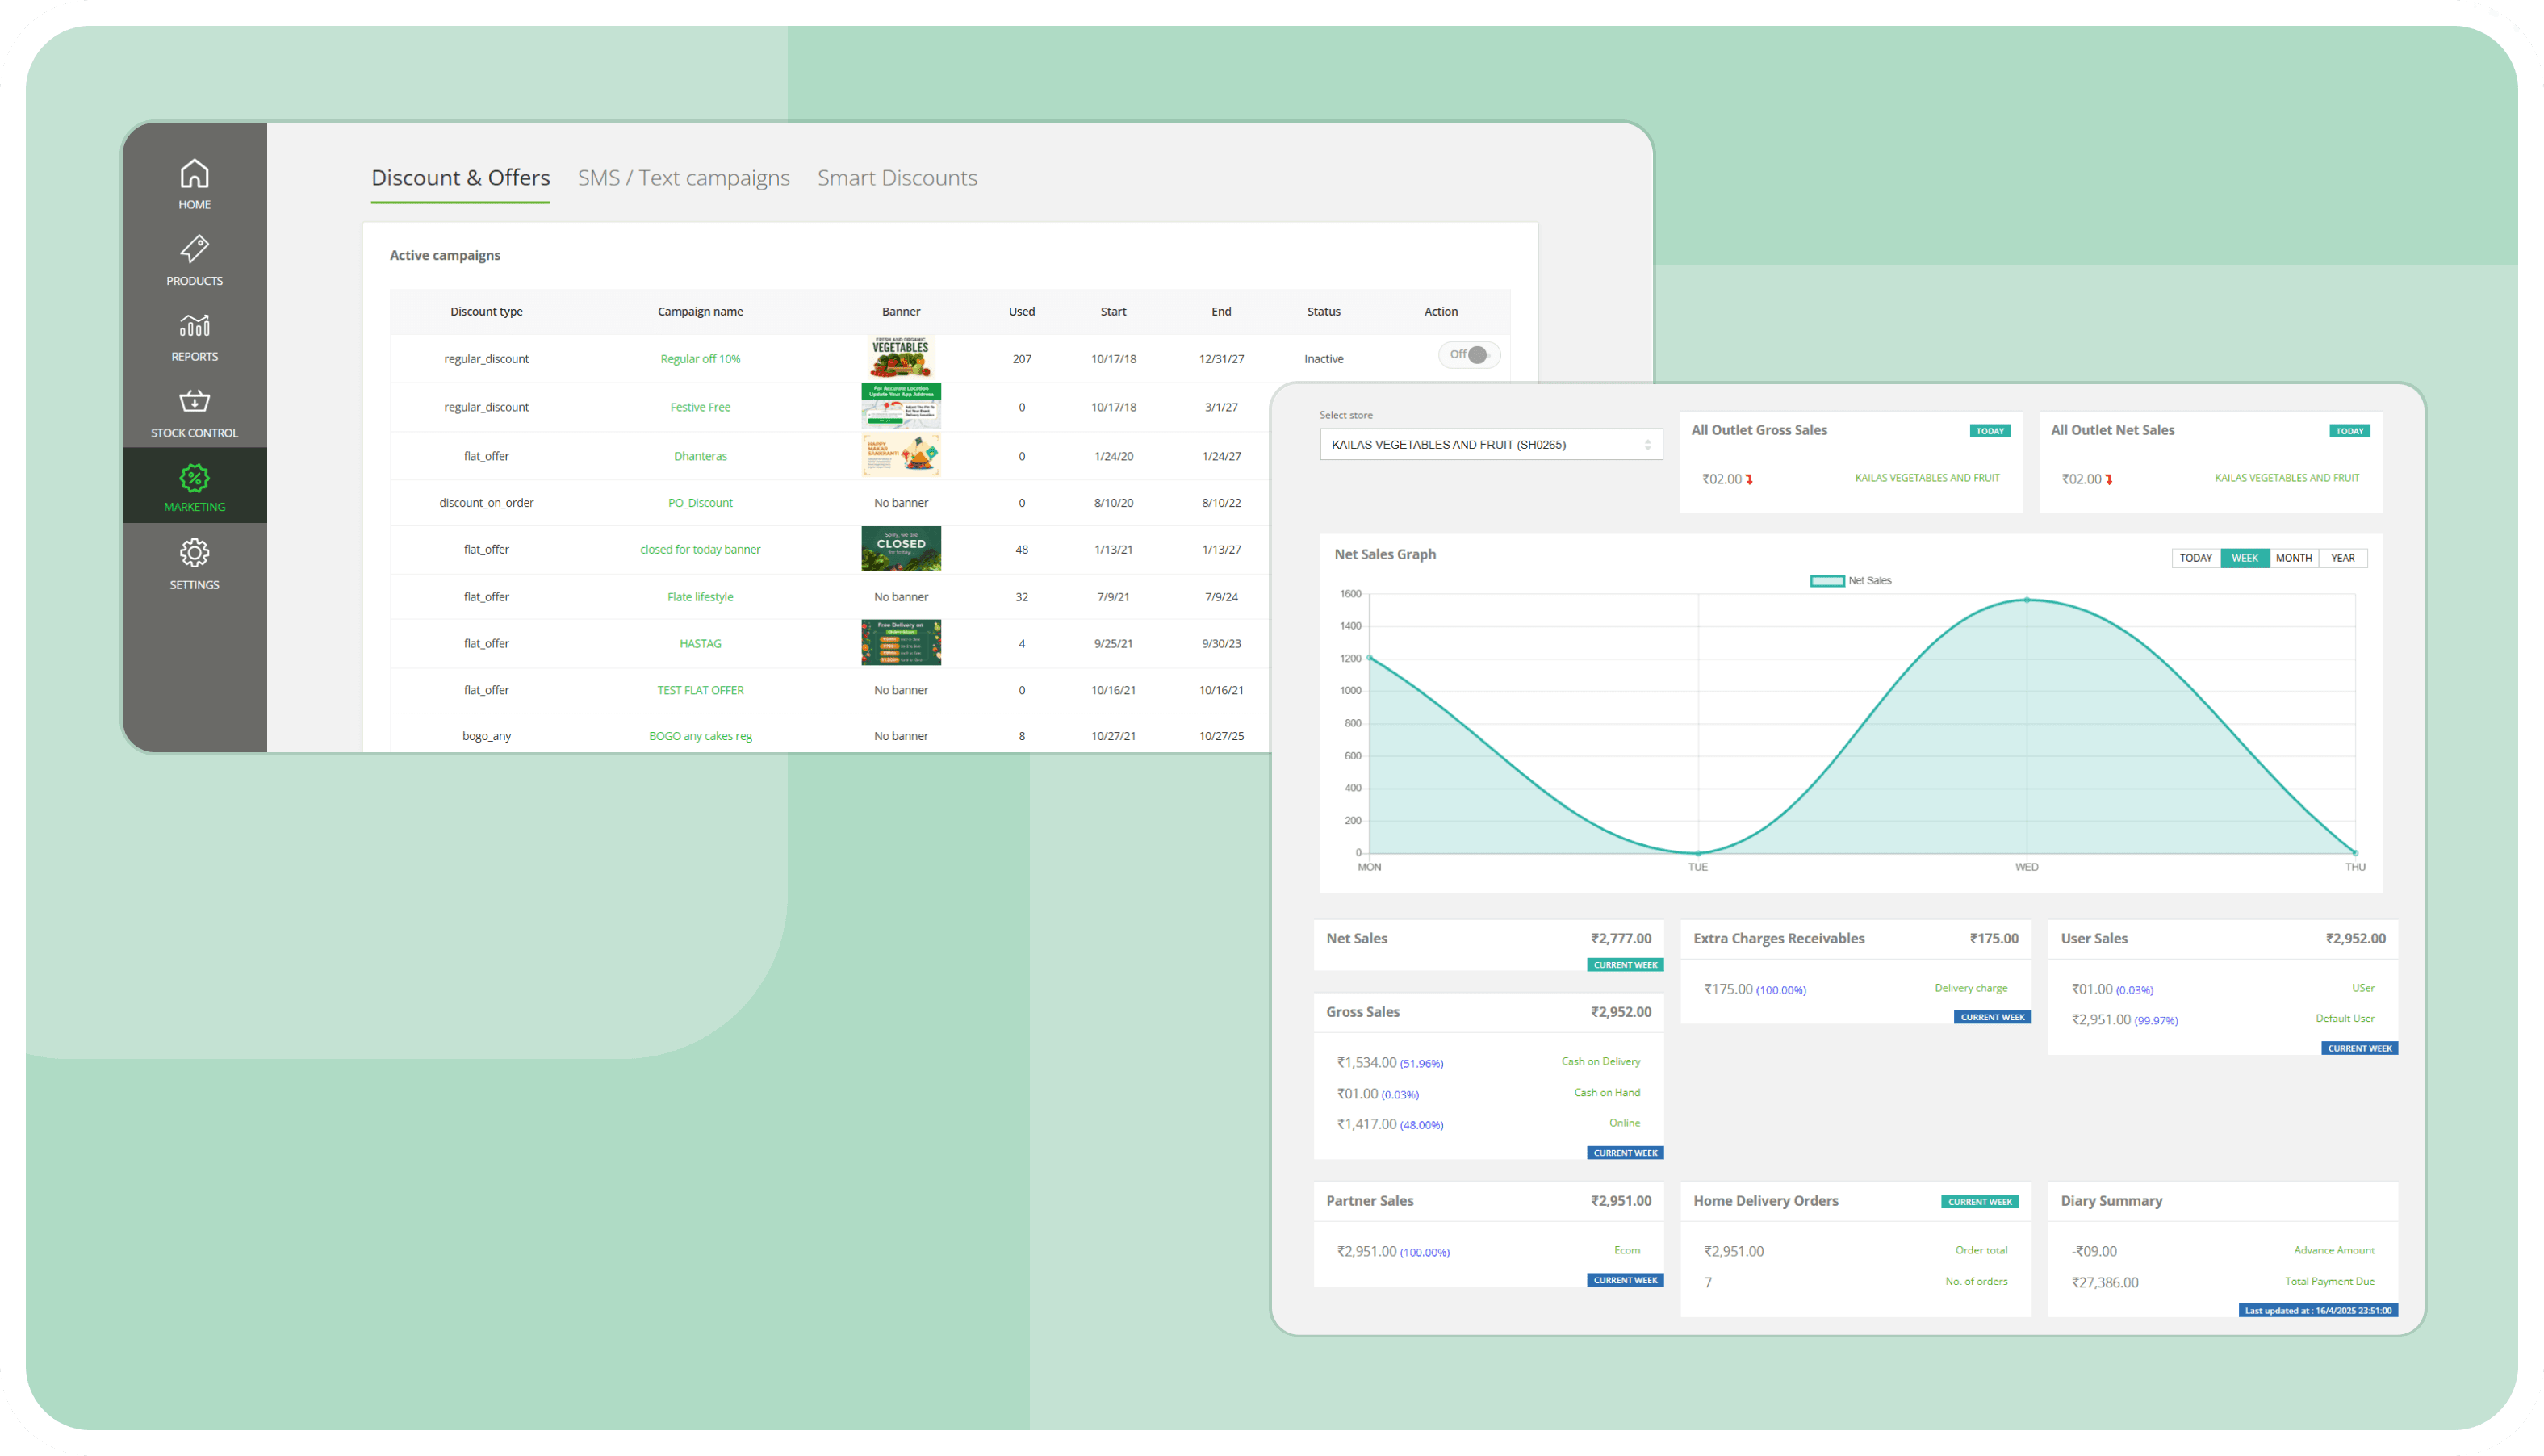Switch to the Smart Discounts tab
The width and height of the screenshot is (2544, 1456).
897,177
